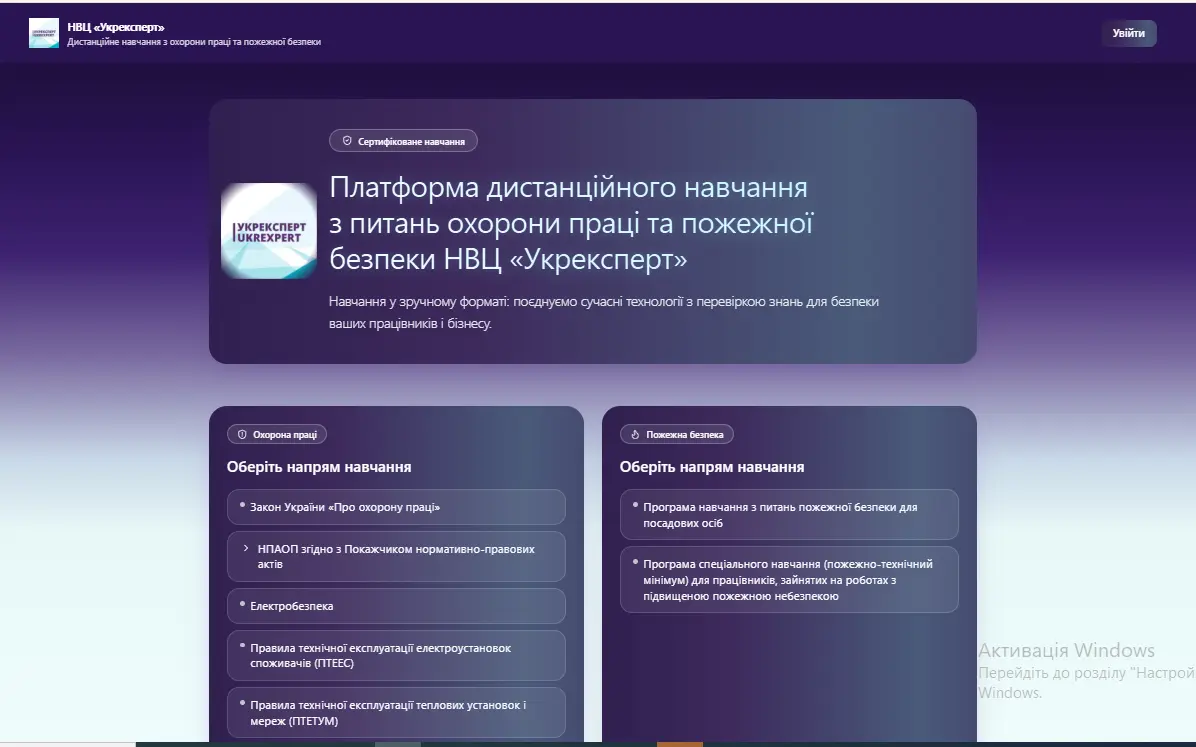Open Закон України «Про охорону праці» course

[x=396, y=507]
